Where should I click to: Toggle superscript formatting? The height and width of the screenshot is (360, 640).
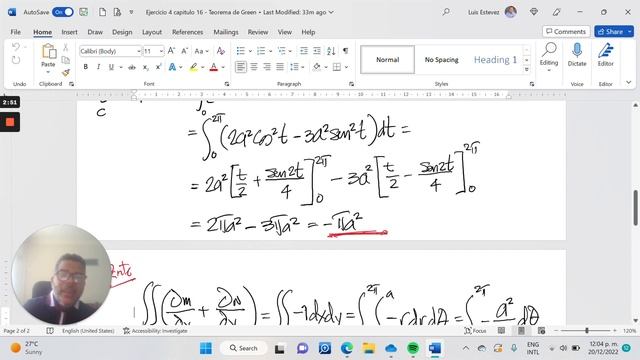pyautogui.click(x=158, y=67)
